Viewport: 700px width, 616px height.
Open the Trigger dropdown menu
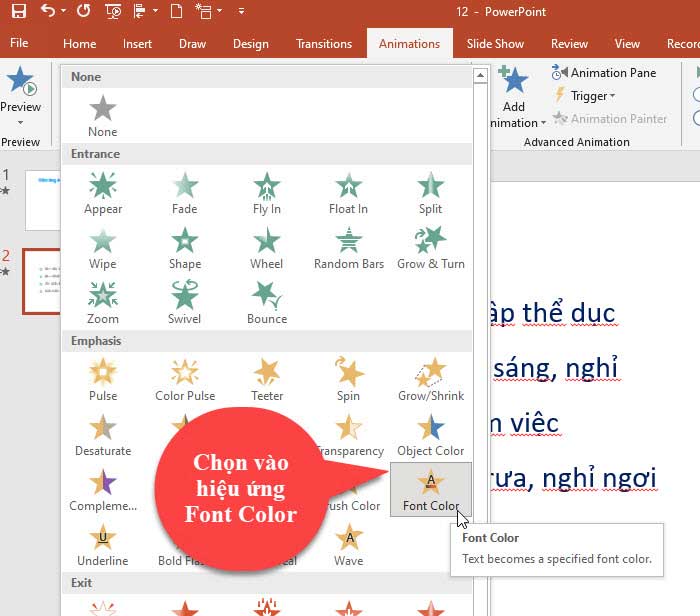click(x=590, y=96)
